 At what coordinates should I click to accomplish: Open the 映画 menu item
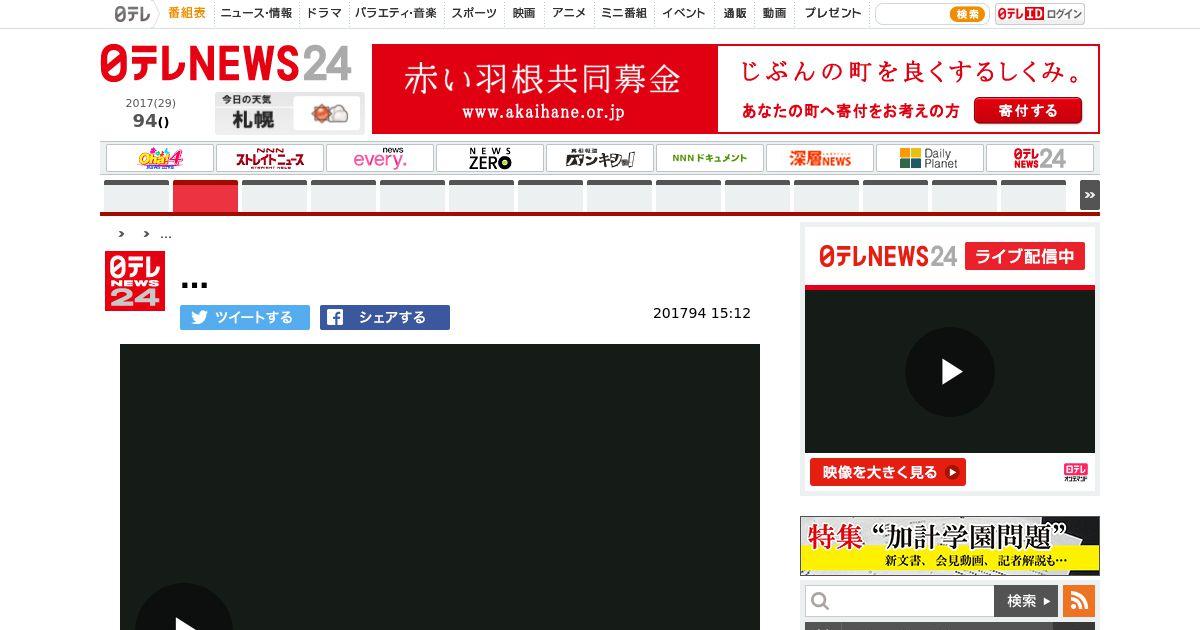(524, 13)
